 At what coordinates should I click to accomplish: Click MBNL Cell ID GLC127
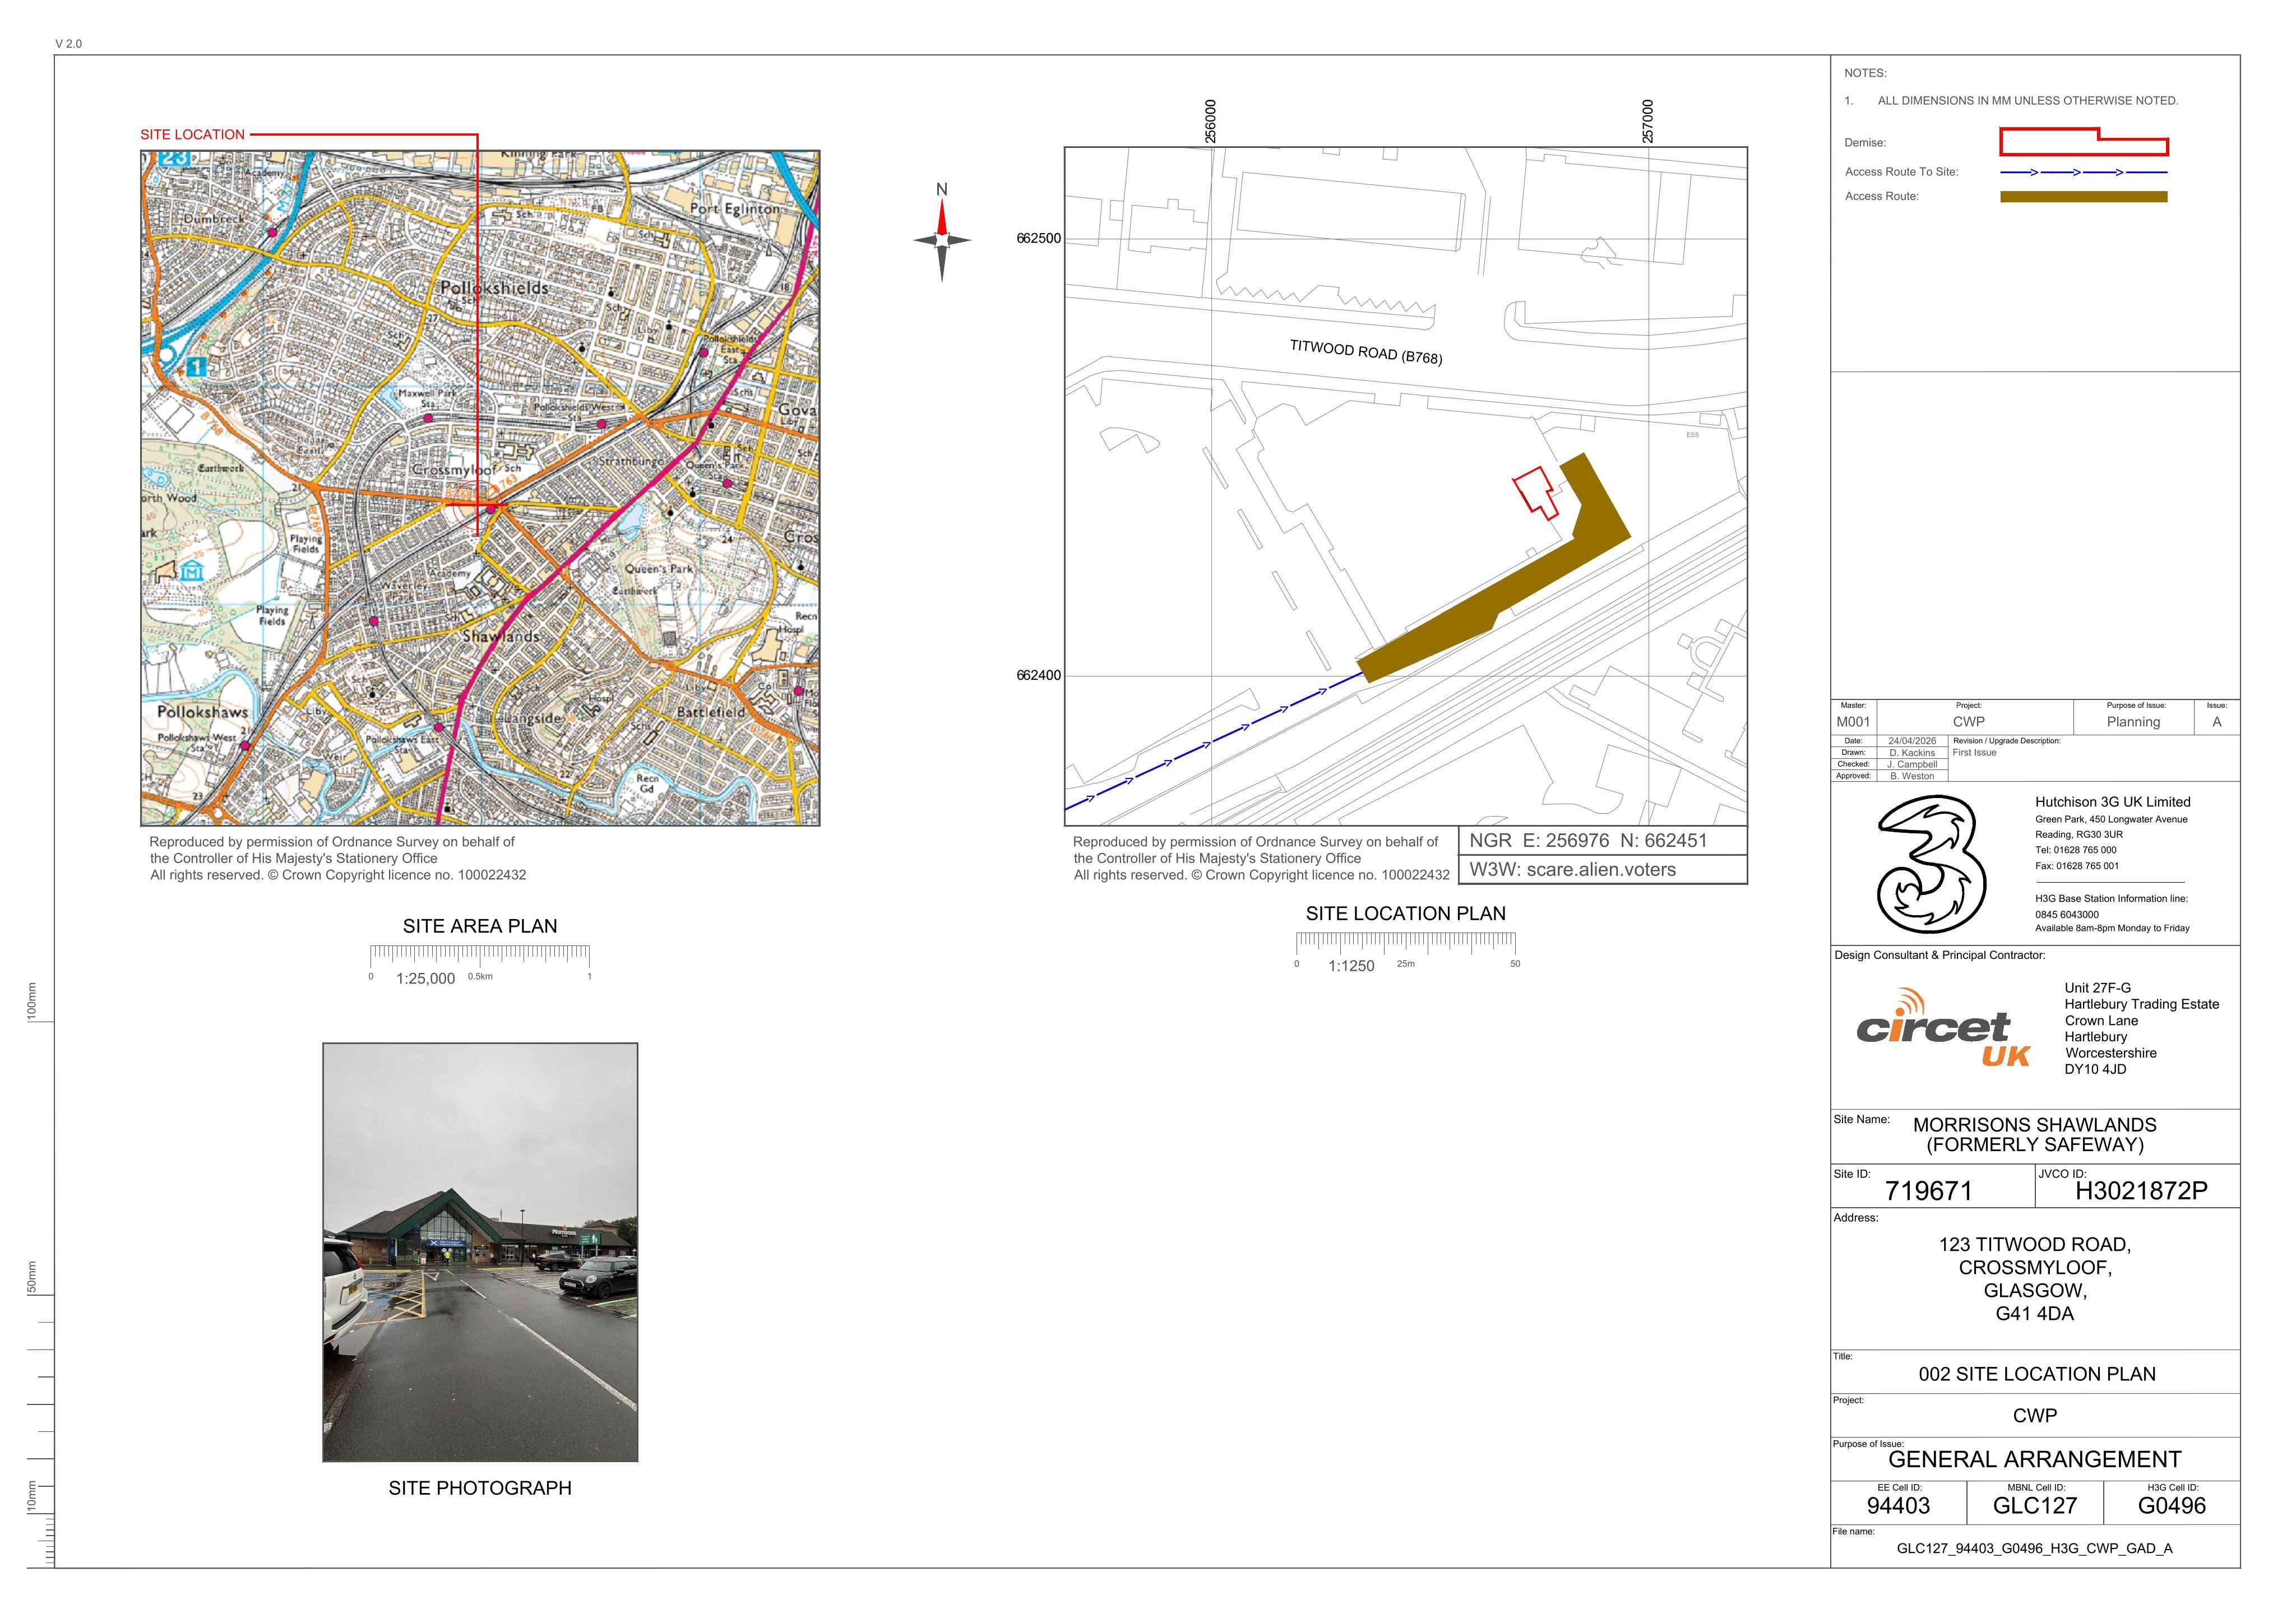(x=2034, y=1506)
